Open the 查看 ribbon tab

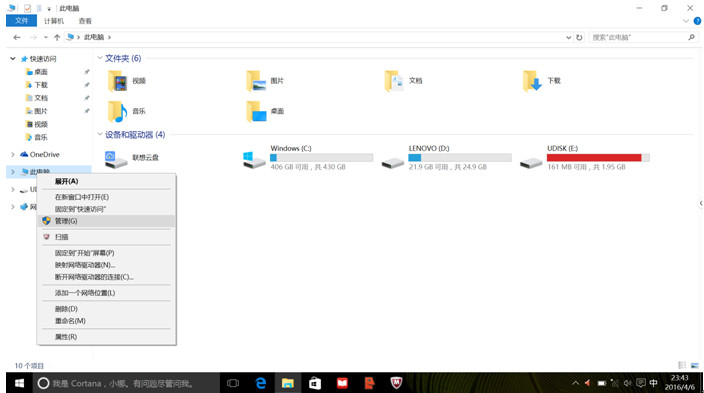(85, 21)
